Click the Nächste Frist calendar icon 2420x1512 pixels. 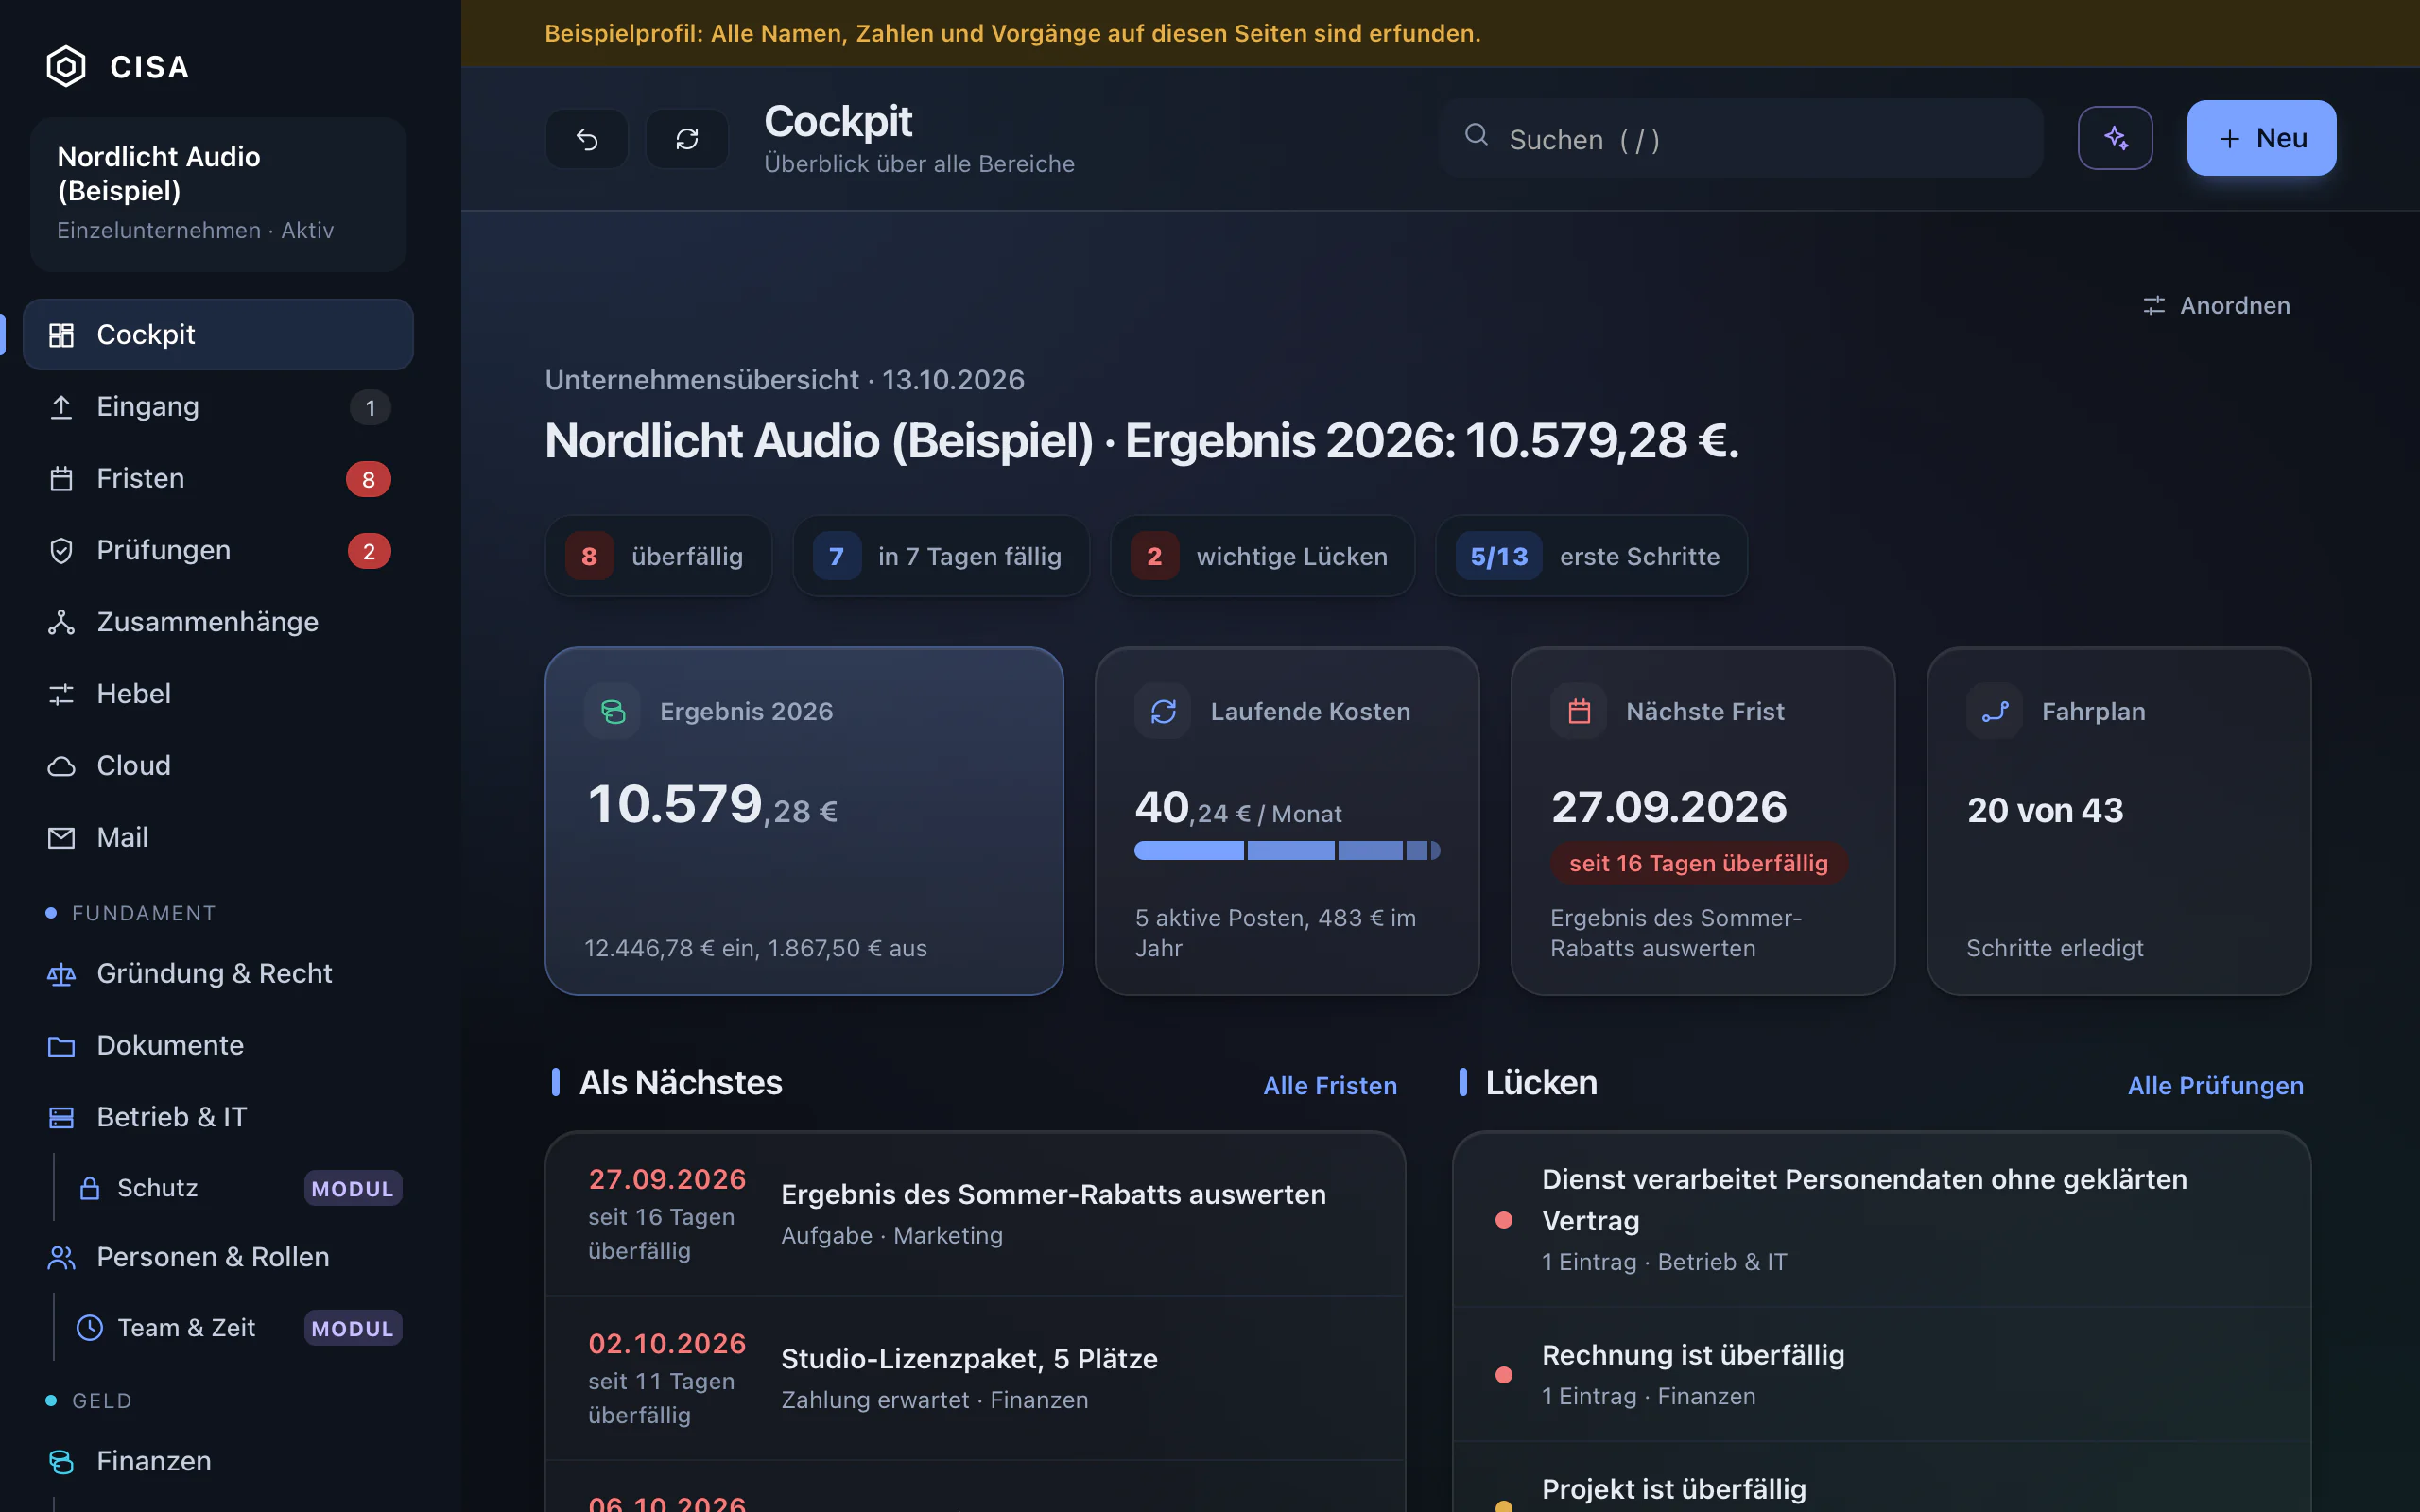(x=1579, y=711)
